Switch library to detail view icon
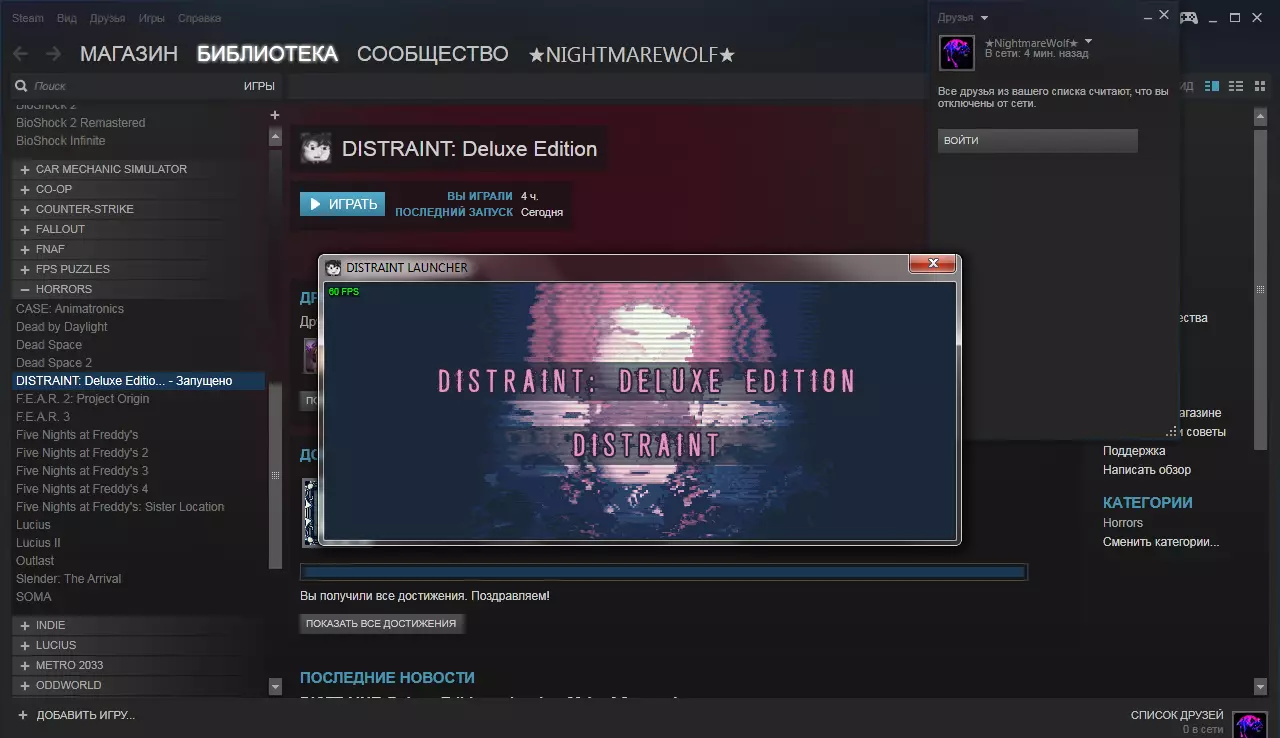This screenshot has width=1280, height=738. click(x=1212, y=86)
